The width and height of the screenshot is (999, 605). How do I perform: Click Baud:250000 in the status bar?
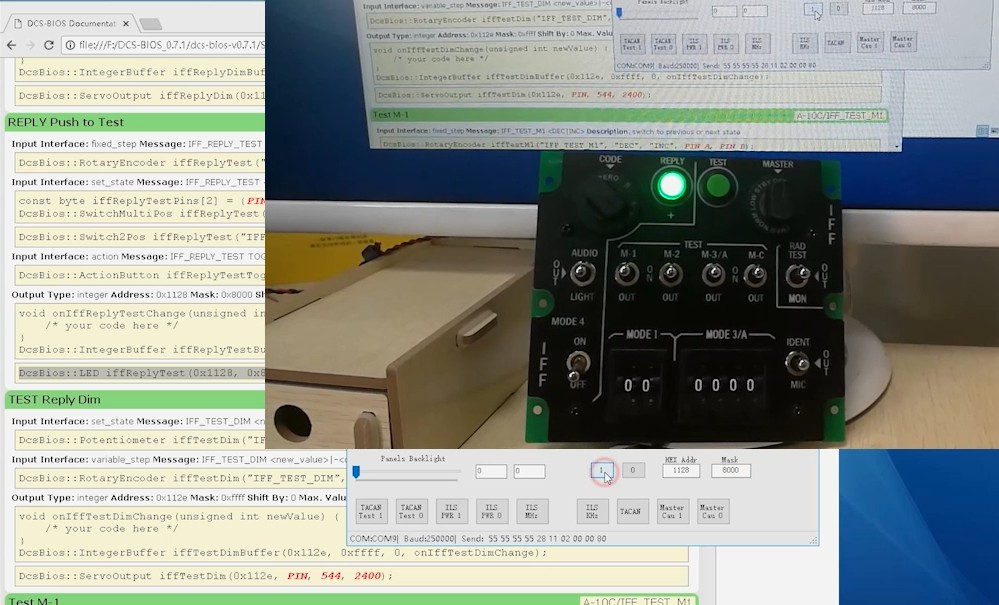(x=429, y=539)
